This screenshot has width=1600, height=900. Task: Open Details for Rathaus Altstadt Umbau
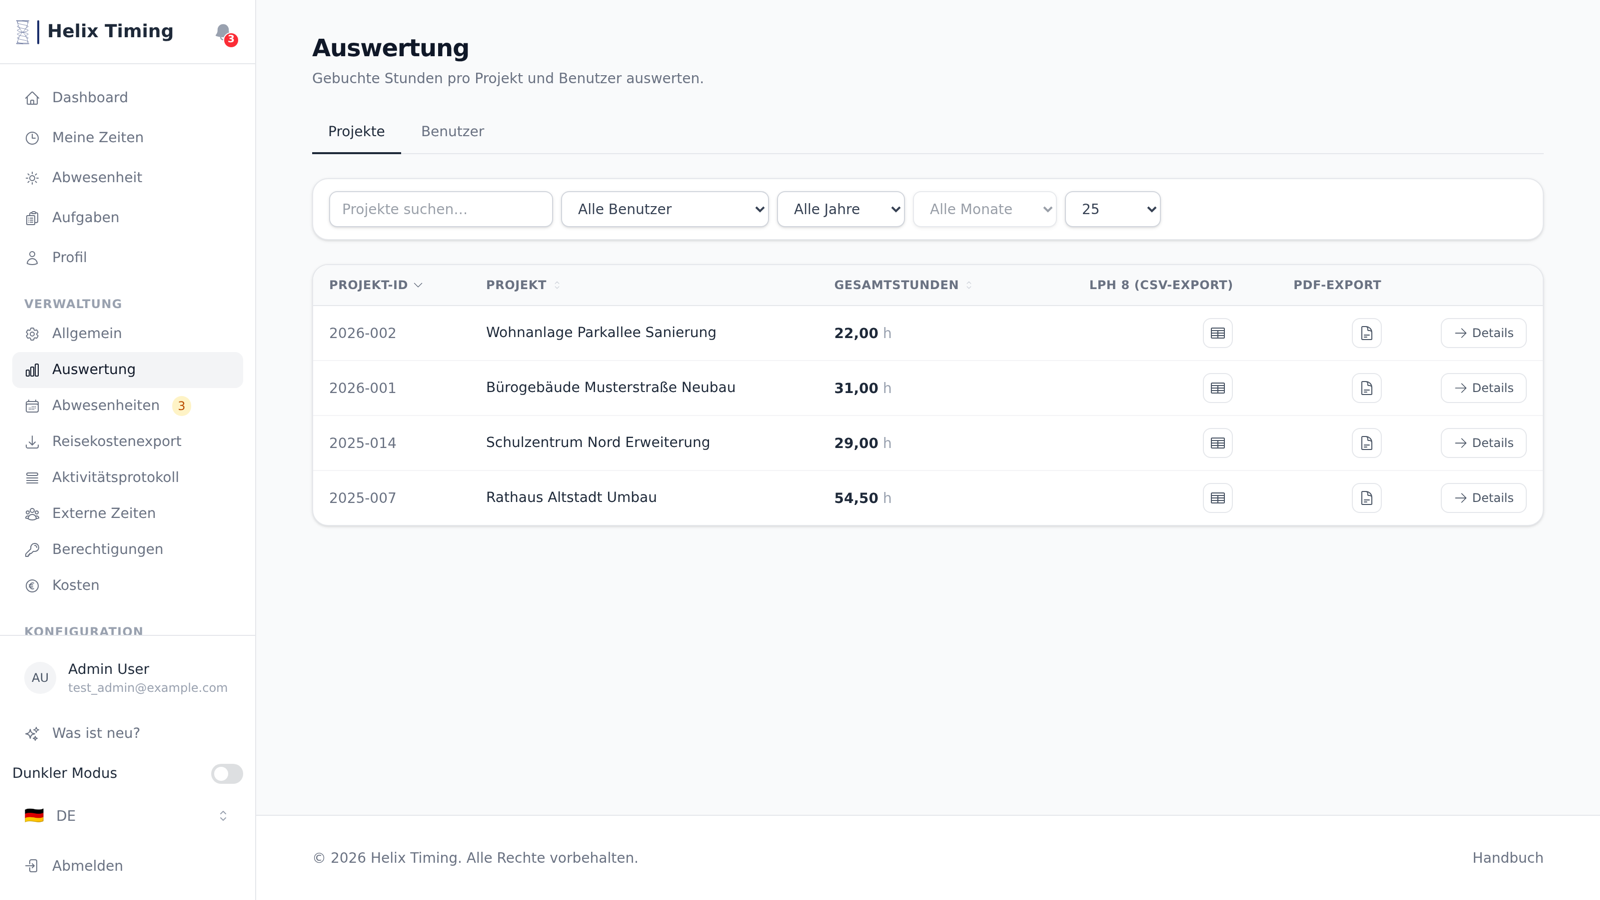click(1483, 498)
